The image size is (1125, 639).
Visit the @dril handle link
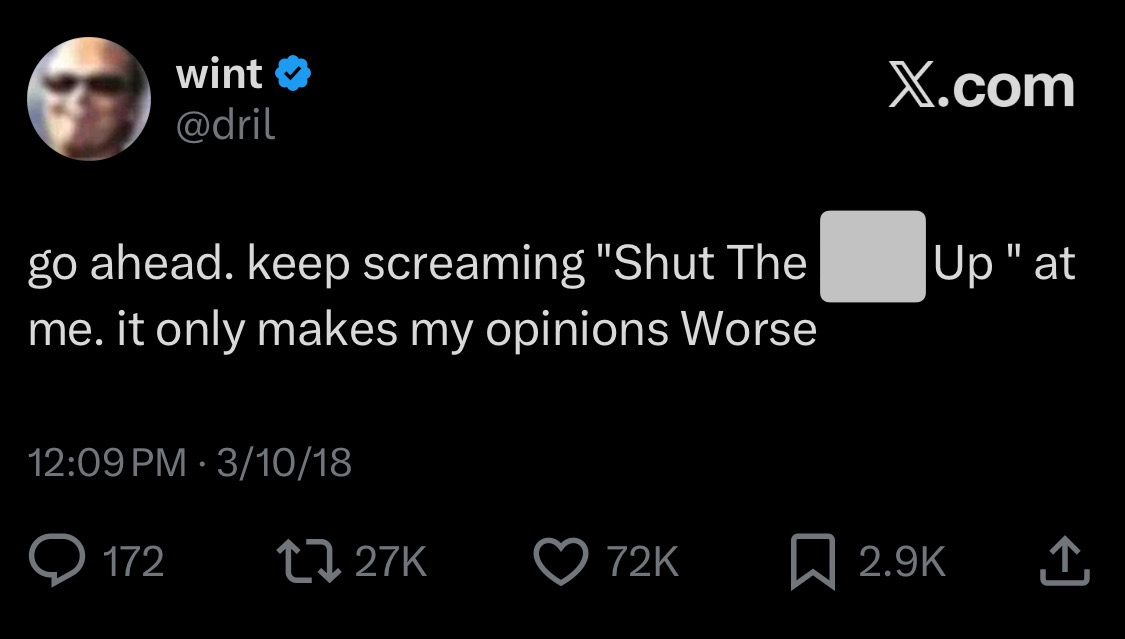pyautogui.click(x=225, y=124)
